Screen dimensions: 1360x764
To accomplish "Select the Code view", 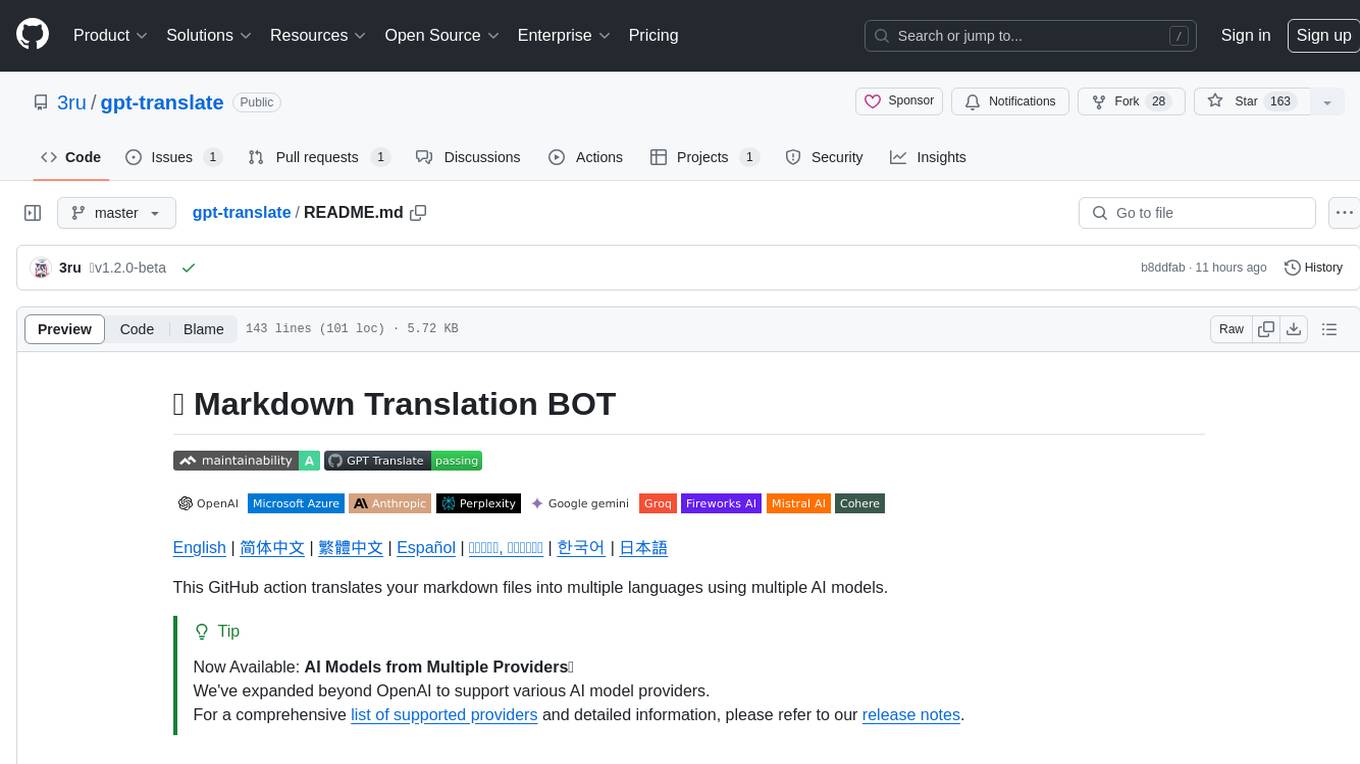I will click(137, 329).
